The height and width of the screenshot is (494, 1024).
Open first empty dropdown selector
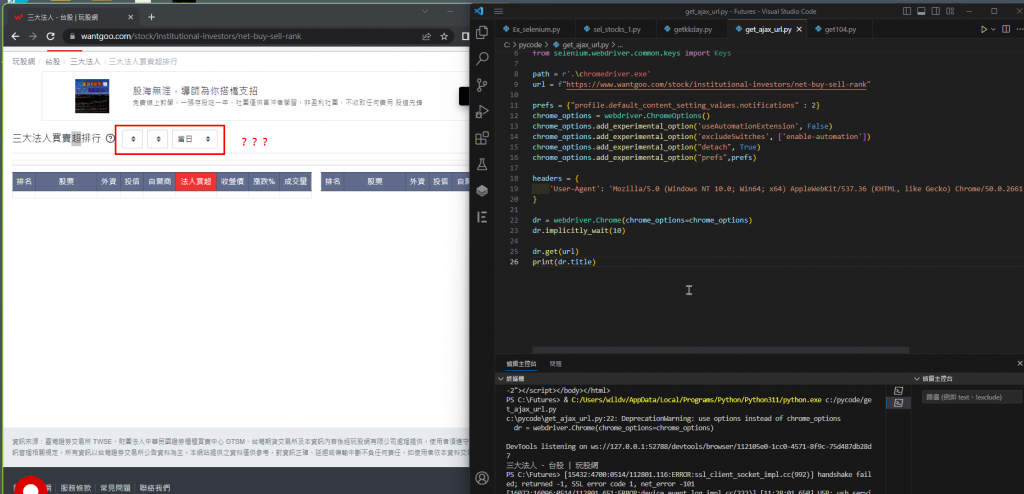(x=133, y=139)
